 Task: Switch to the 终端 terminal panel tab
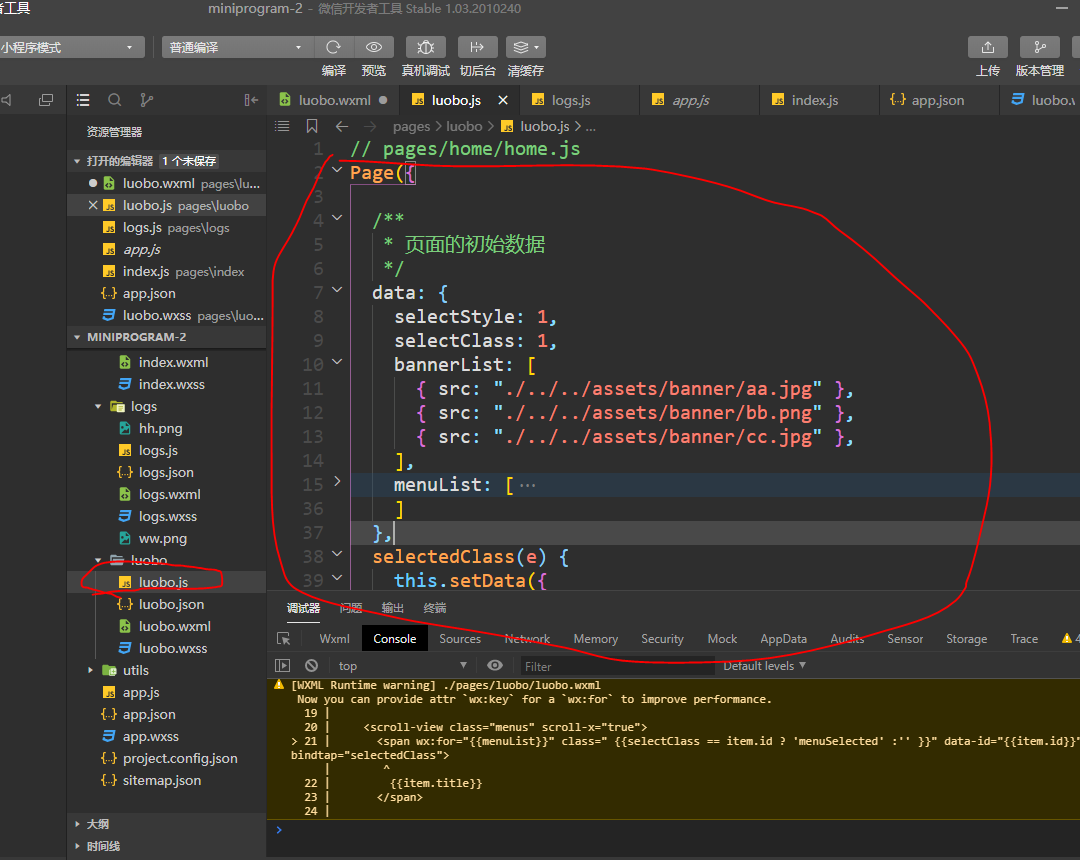435,608
